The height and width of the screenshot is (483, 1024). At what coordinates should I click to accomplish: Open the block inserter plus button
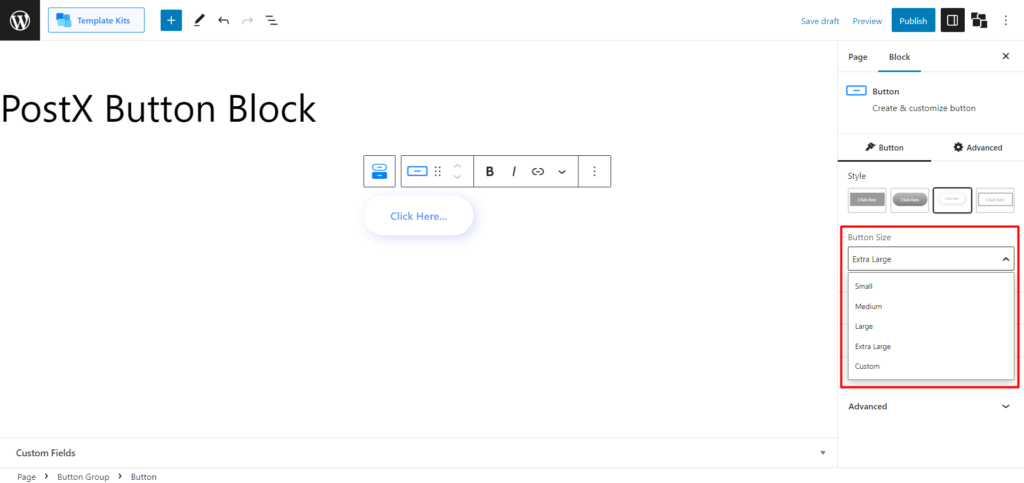click(x=171, y=20)
